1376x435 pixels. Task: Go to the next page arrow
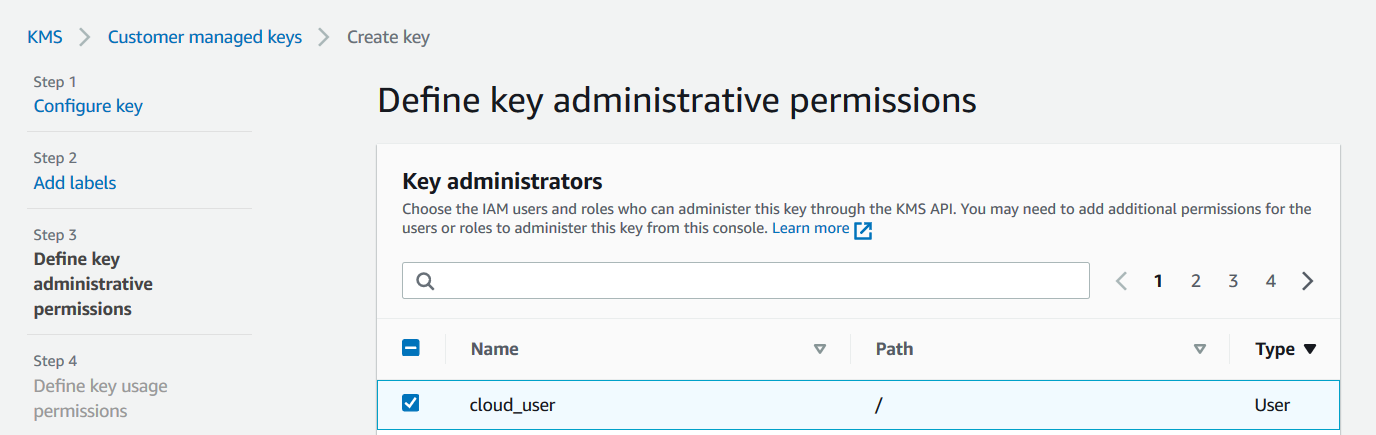click(x=1308, y=281)
